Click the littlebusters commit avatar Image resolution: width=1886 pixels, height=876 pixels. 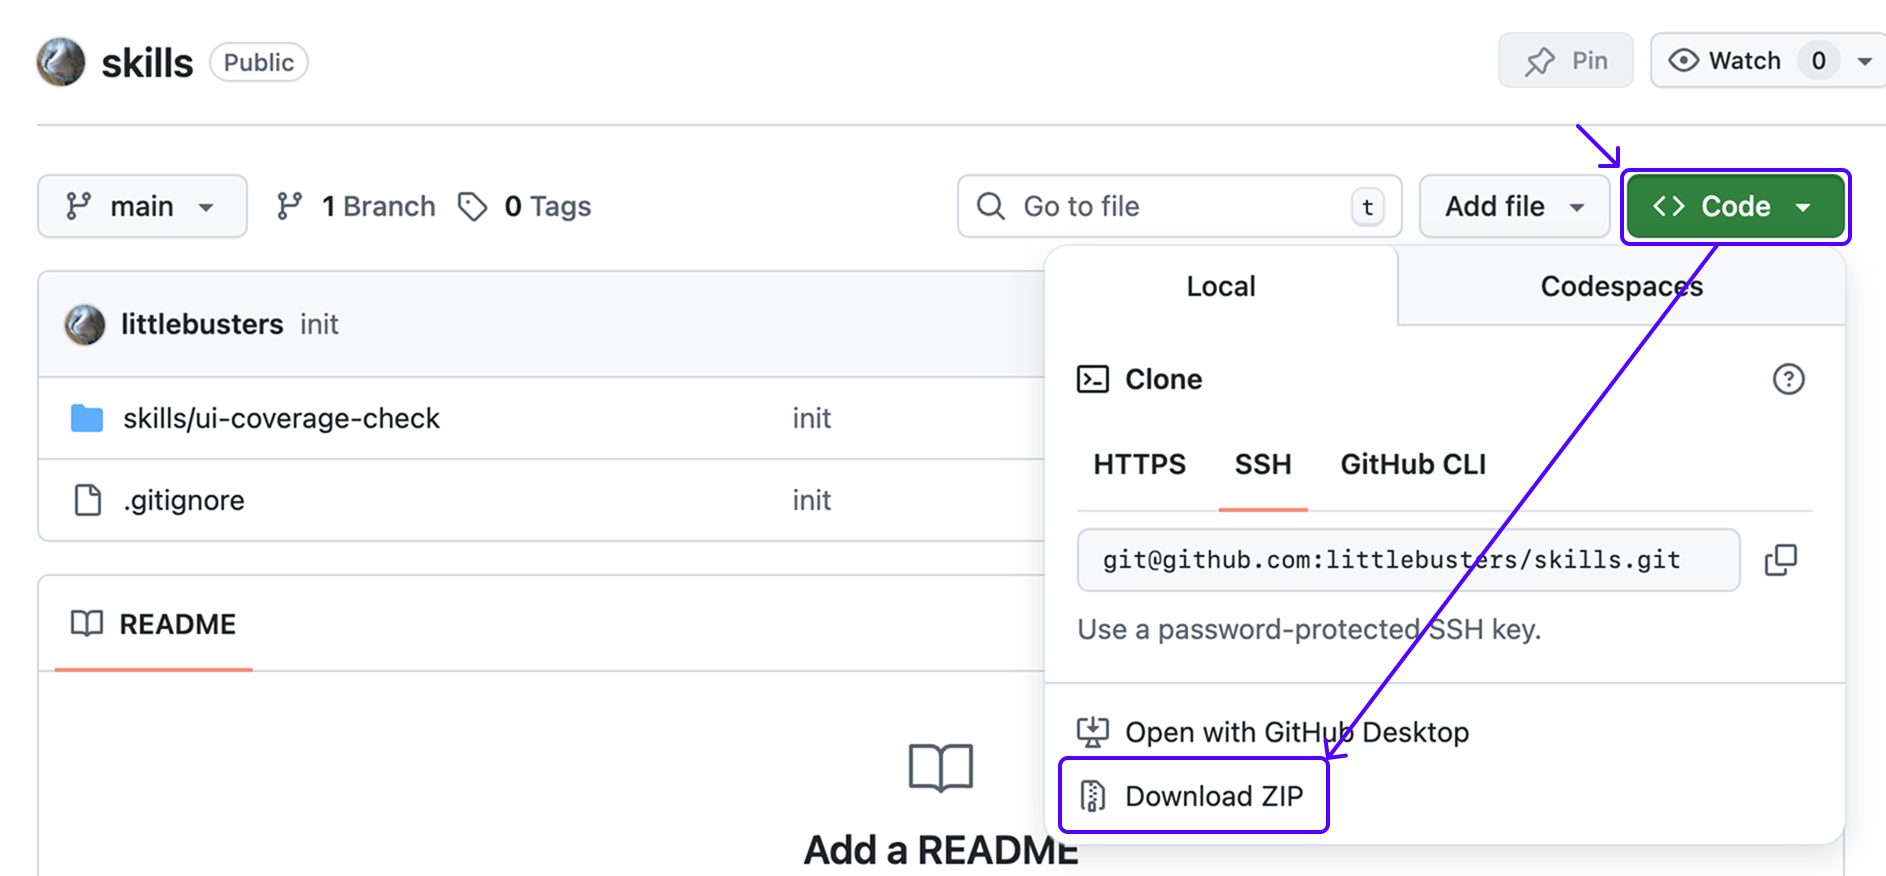coord(85,324)
